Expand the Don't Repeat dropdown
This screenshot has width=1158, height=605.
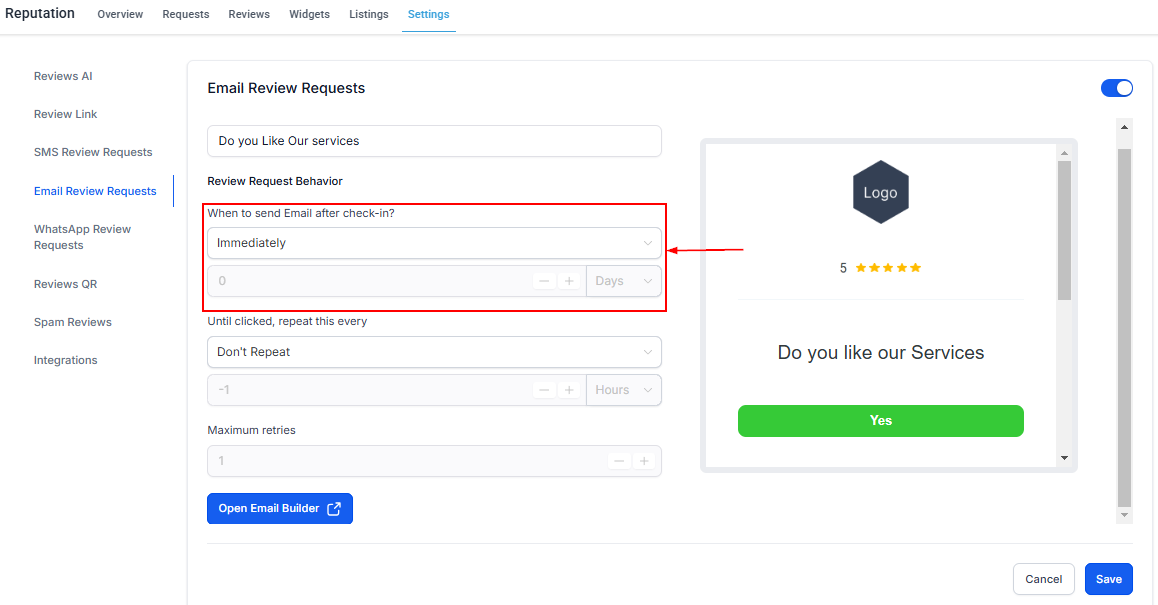coord(434,352)
